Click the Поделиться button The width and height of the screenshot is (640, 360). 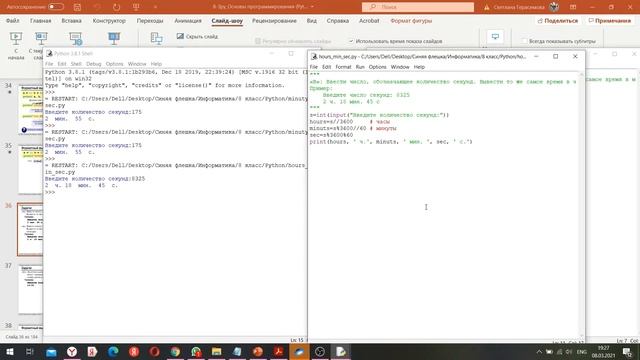(558, 21)
